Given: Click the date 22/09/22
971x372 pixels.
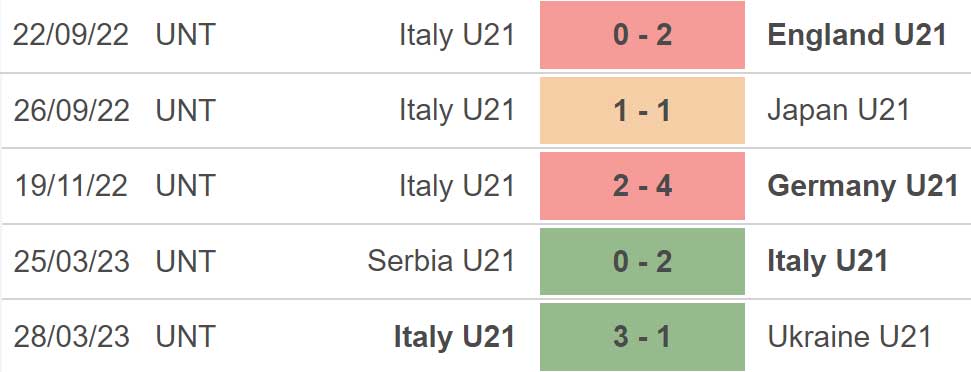Looking at the screenshot, I should click(x=71, y=35).
